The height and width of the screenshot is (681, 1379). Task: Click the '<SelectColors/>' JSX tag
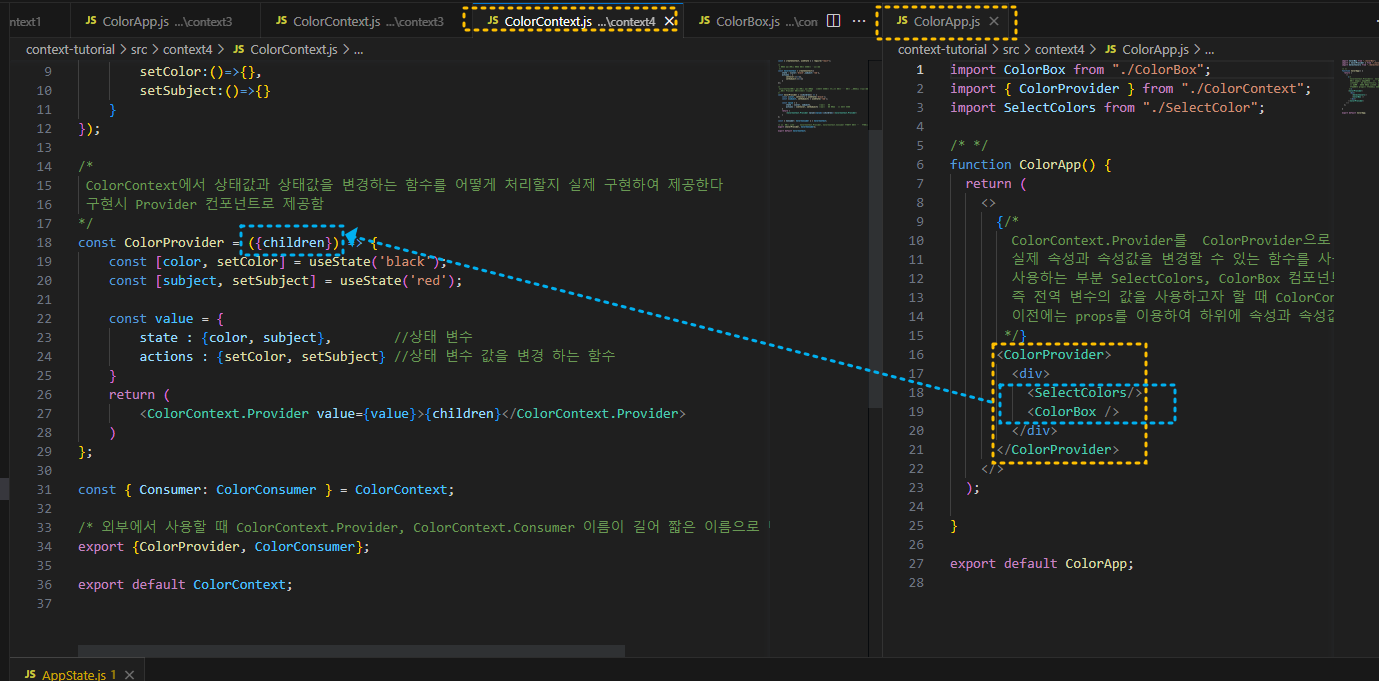[x=1085, y=392]
